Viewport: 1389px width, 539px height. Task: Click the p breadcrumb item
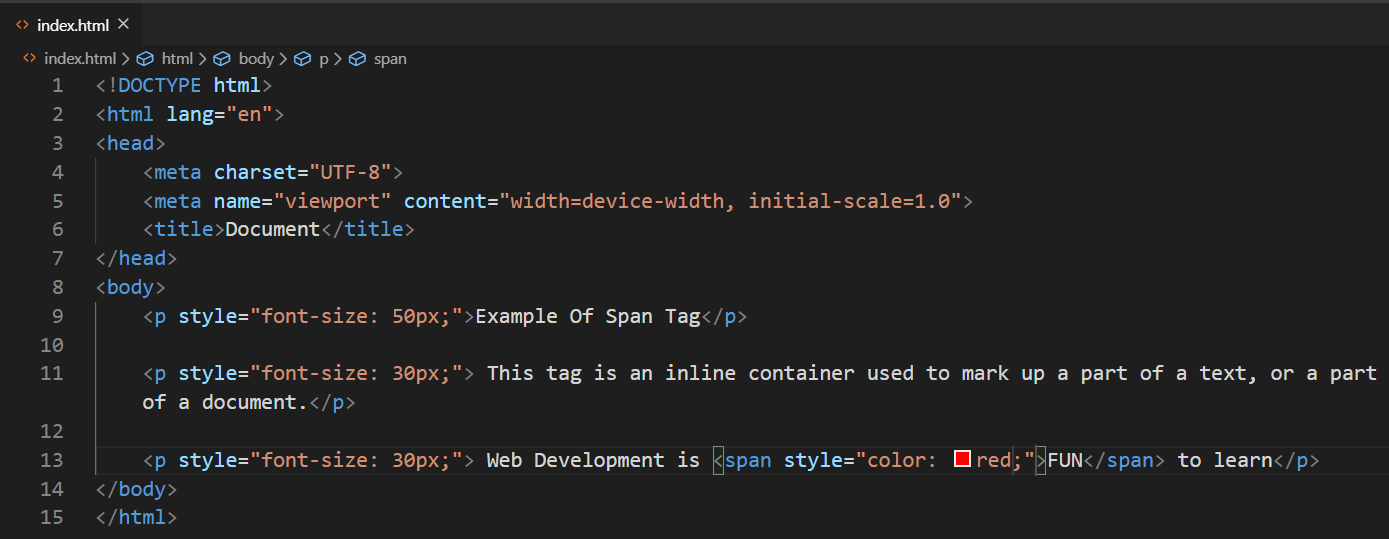(323, 59)
